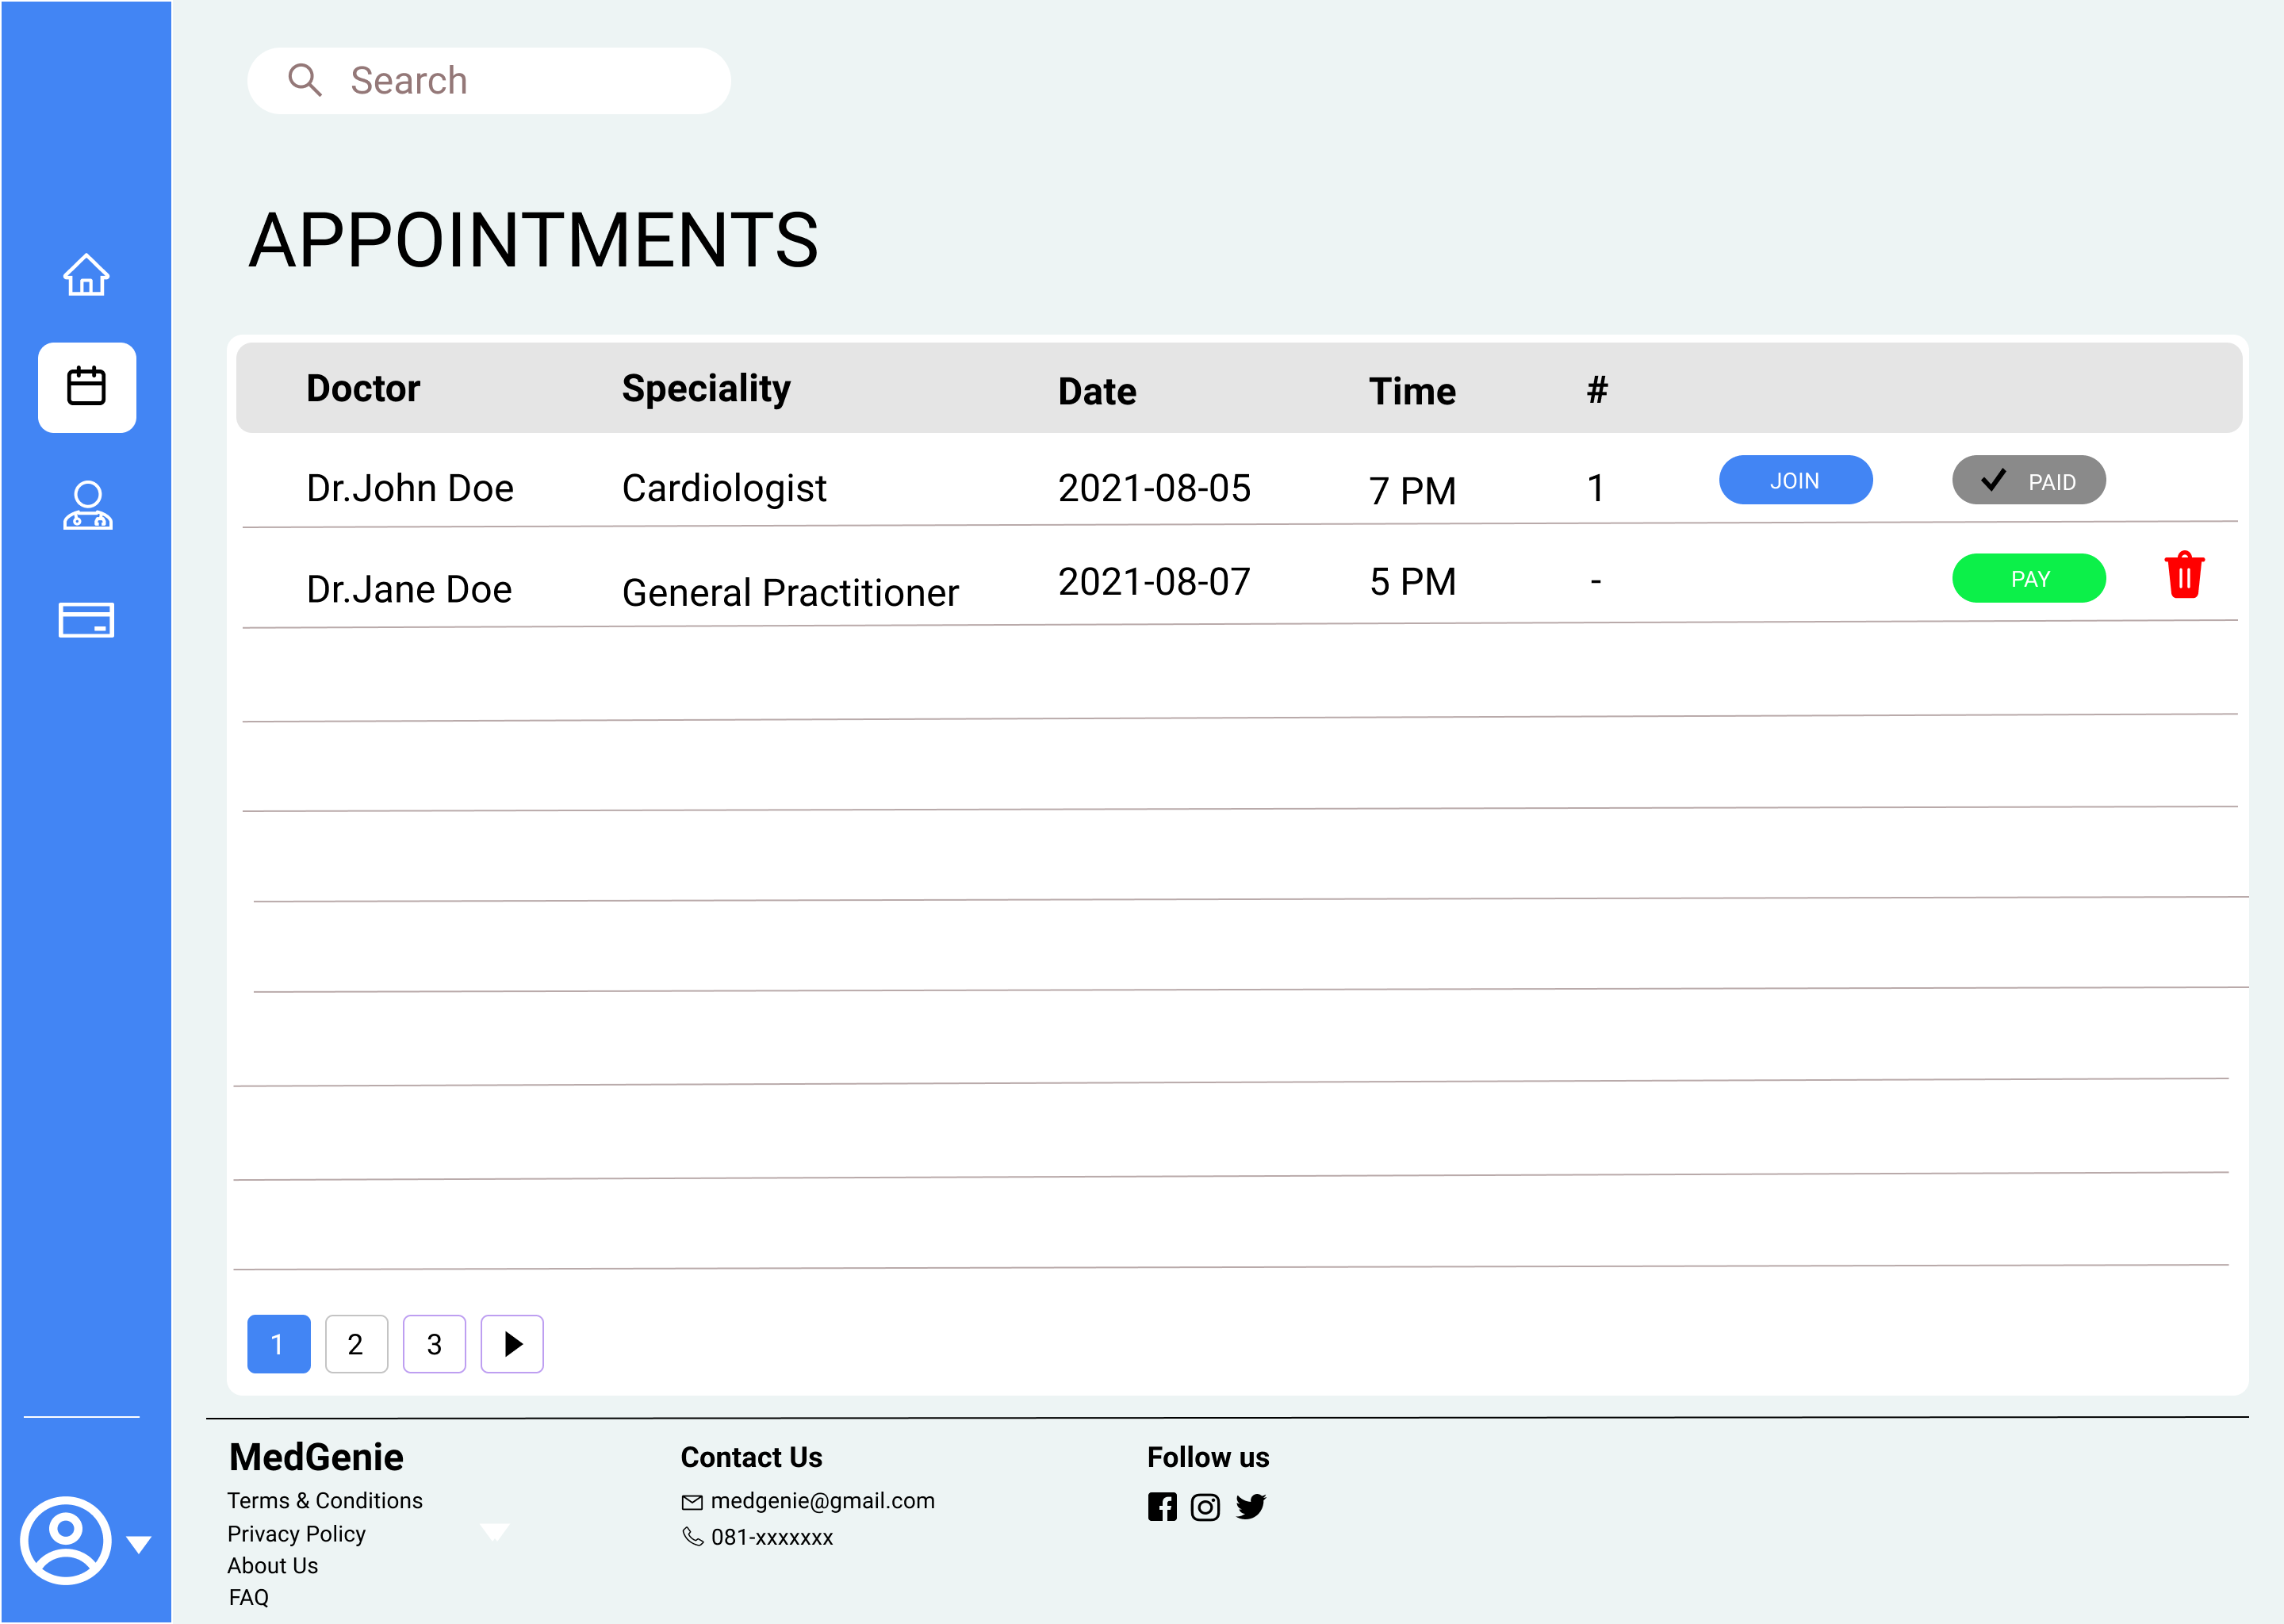Open the Facebook page icon
The width and height of the screenshot is (2284, 1624).
pyautogui.click(x=1162, y=1506)
